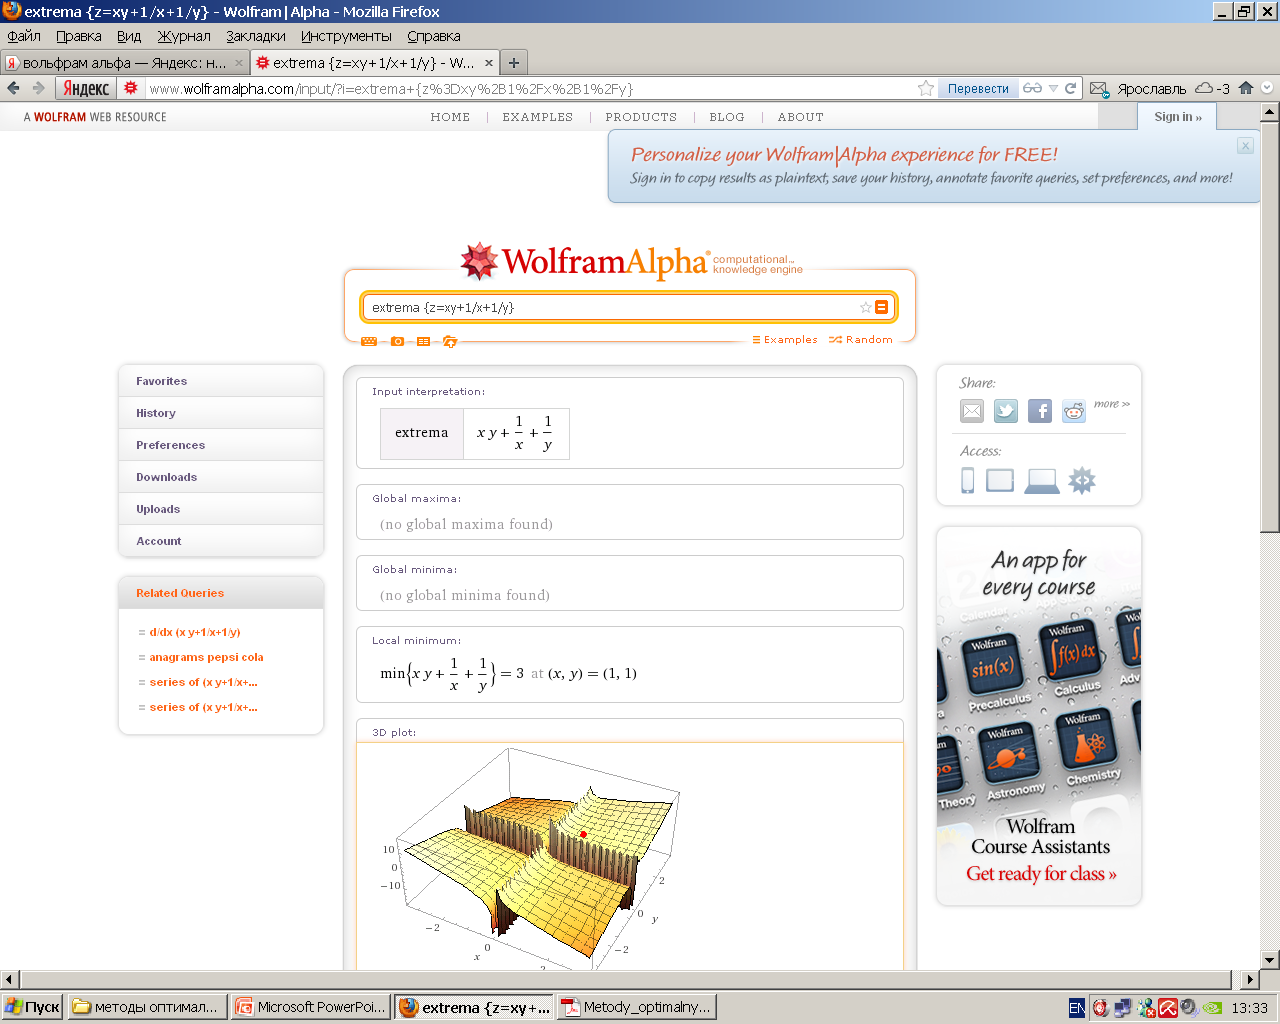Click the Перевести translate button
The image size is (1280, 1024).
pos(978,89)
